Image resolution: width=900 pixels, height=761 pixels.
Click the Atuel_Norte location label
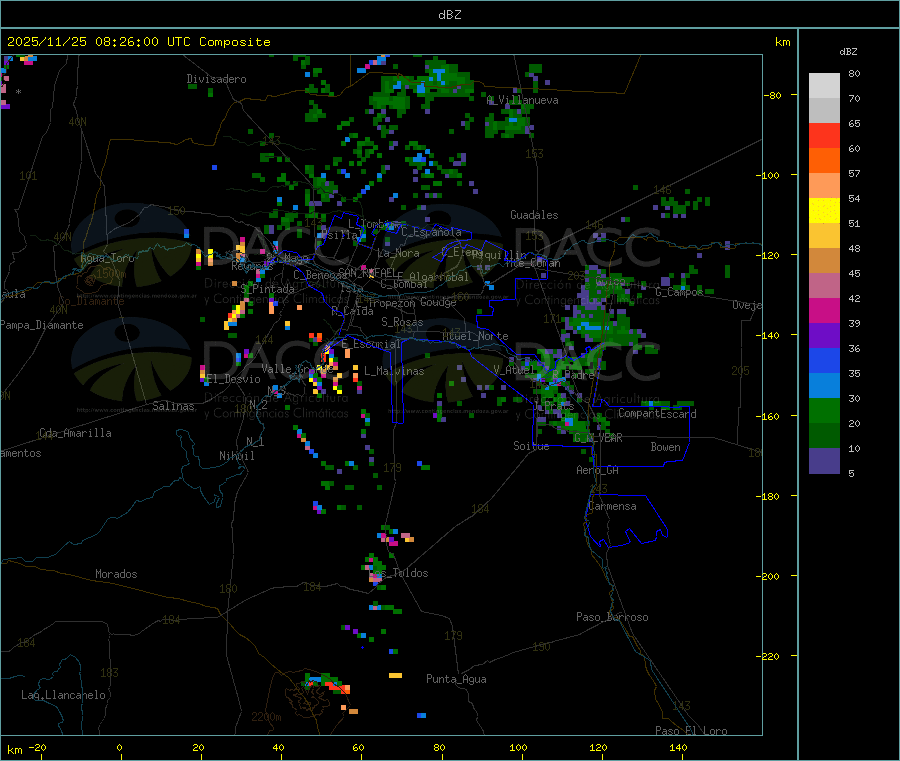pyautogui.click(x=475, y=336)
